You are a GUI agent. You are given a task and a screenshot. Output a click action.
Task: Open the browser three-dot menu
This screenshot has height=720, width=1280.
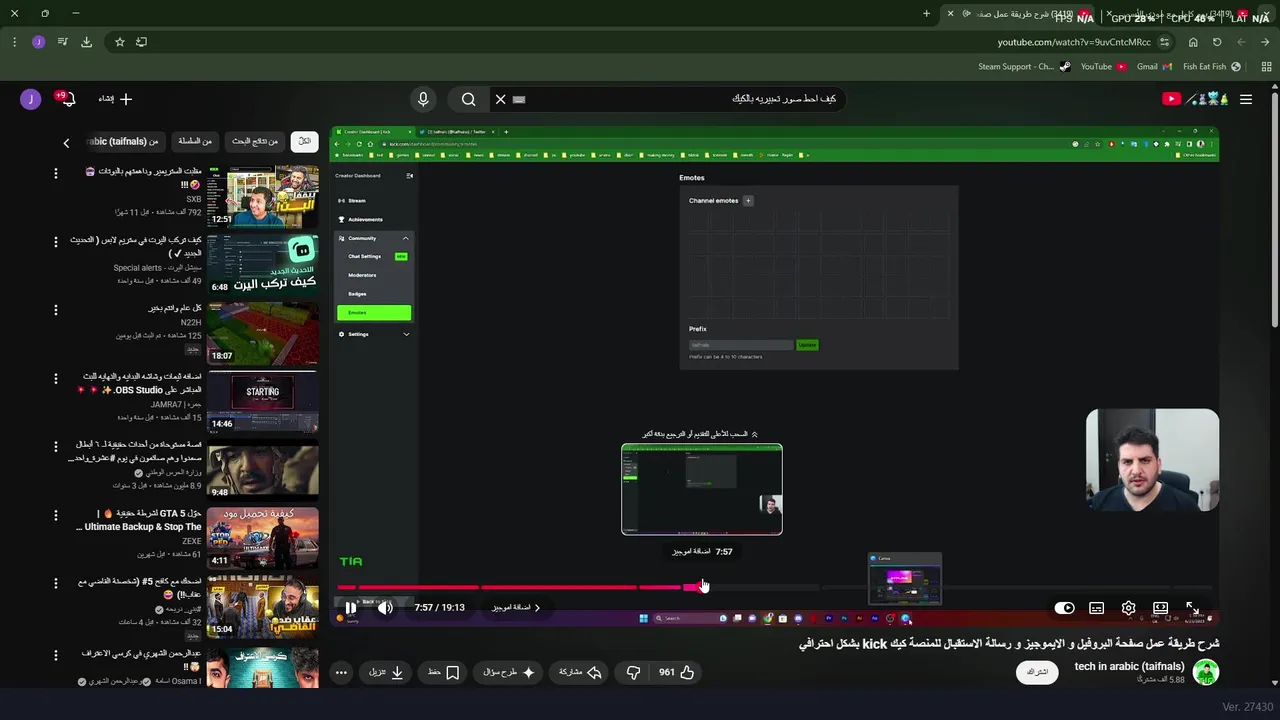pos(14,42)
